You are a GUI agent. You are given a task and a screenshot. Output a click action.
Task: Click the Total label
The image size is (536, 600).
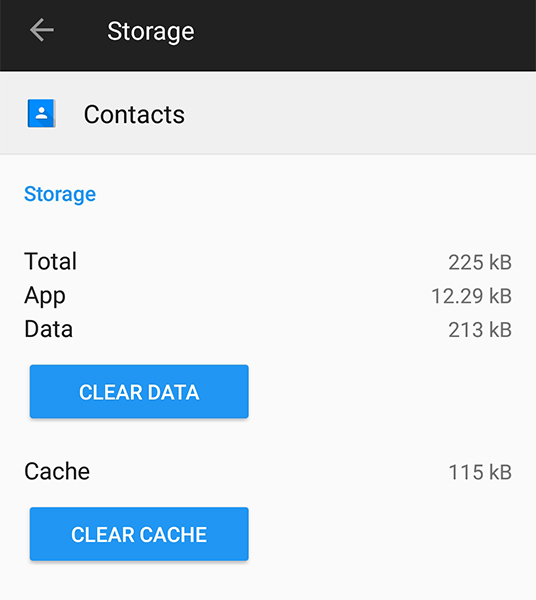[x=51, y=261]
